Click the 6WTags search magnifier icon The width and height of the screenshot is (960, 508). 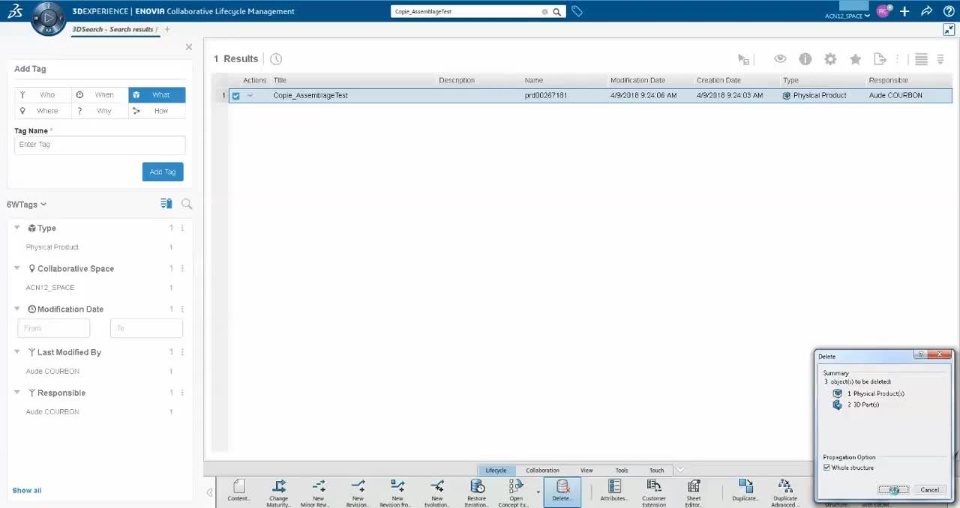point(187,204)
